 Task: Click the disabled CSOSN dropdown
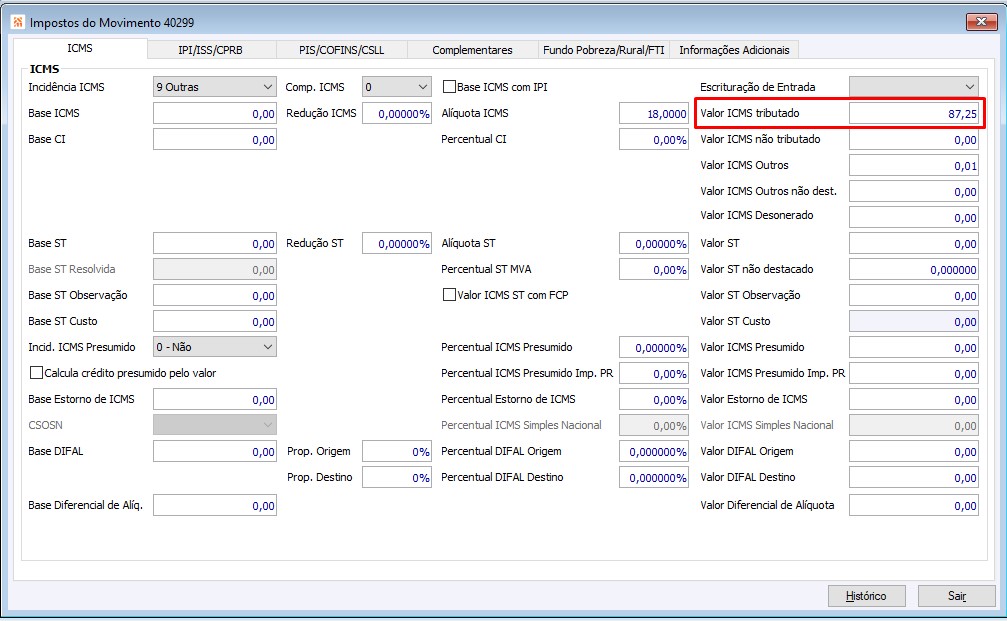(x=215, y=424)
